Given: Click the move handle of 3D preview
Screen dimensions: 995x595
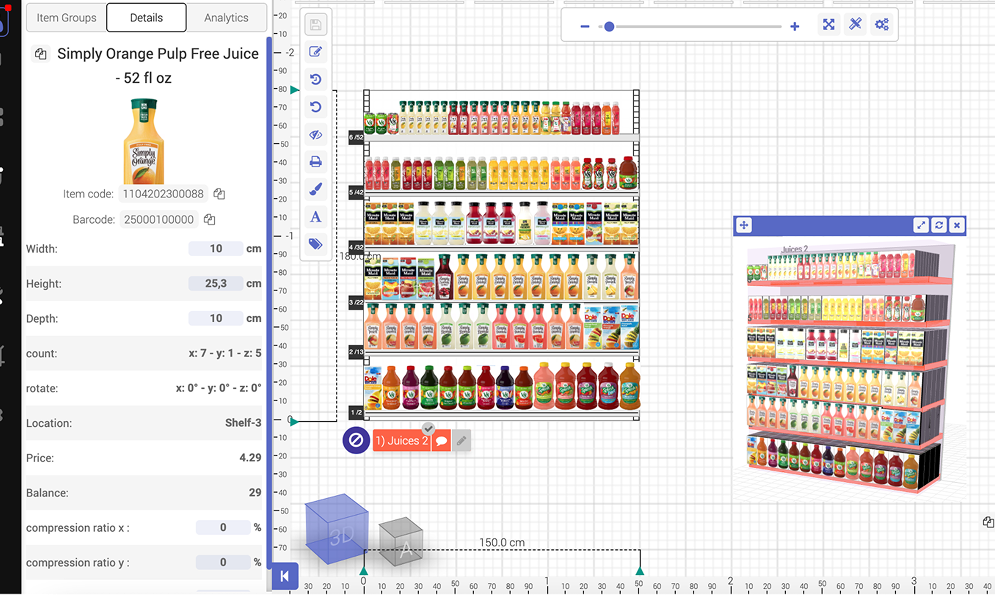Looking at the screenshot, I should tap(744, 225).
